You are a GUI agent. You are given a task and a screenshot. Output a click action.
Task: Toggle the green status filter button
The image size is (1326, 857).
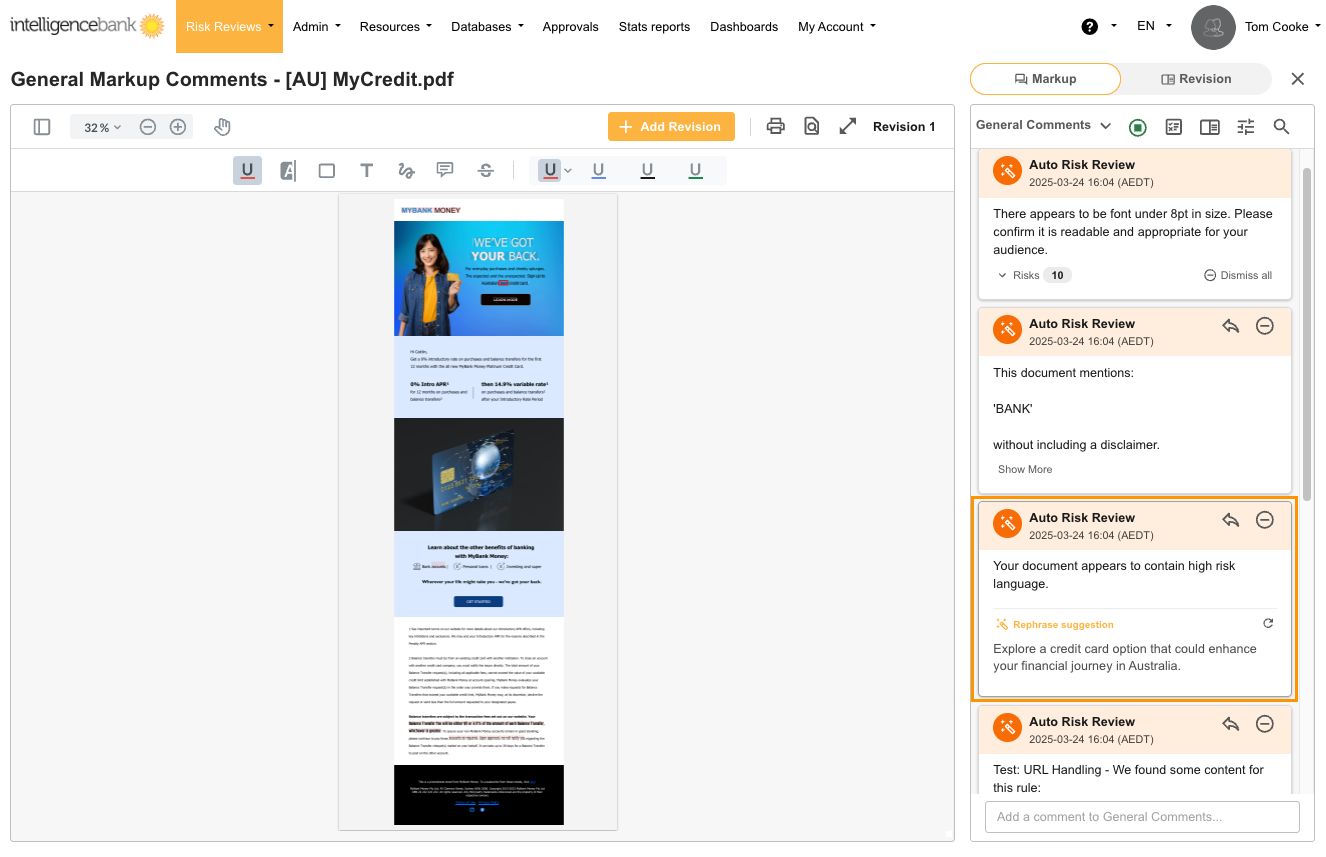coord(1137,127)
